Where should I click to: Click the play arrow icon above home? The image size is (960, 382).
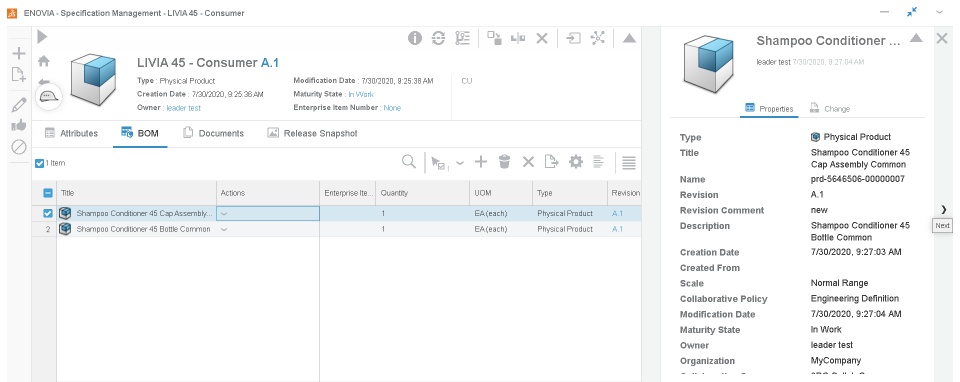pyautogui.click(x=42, y=37)
